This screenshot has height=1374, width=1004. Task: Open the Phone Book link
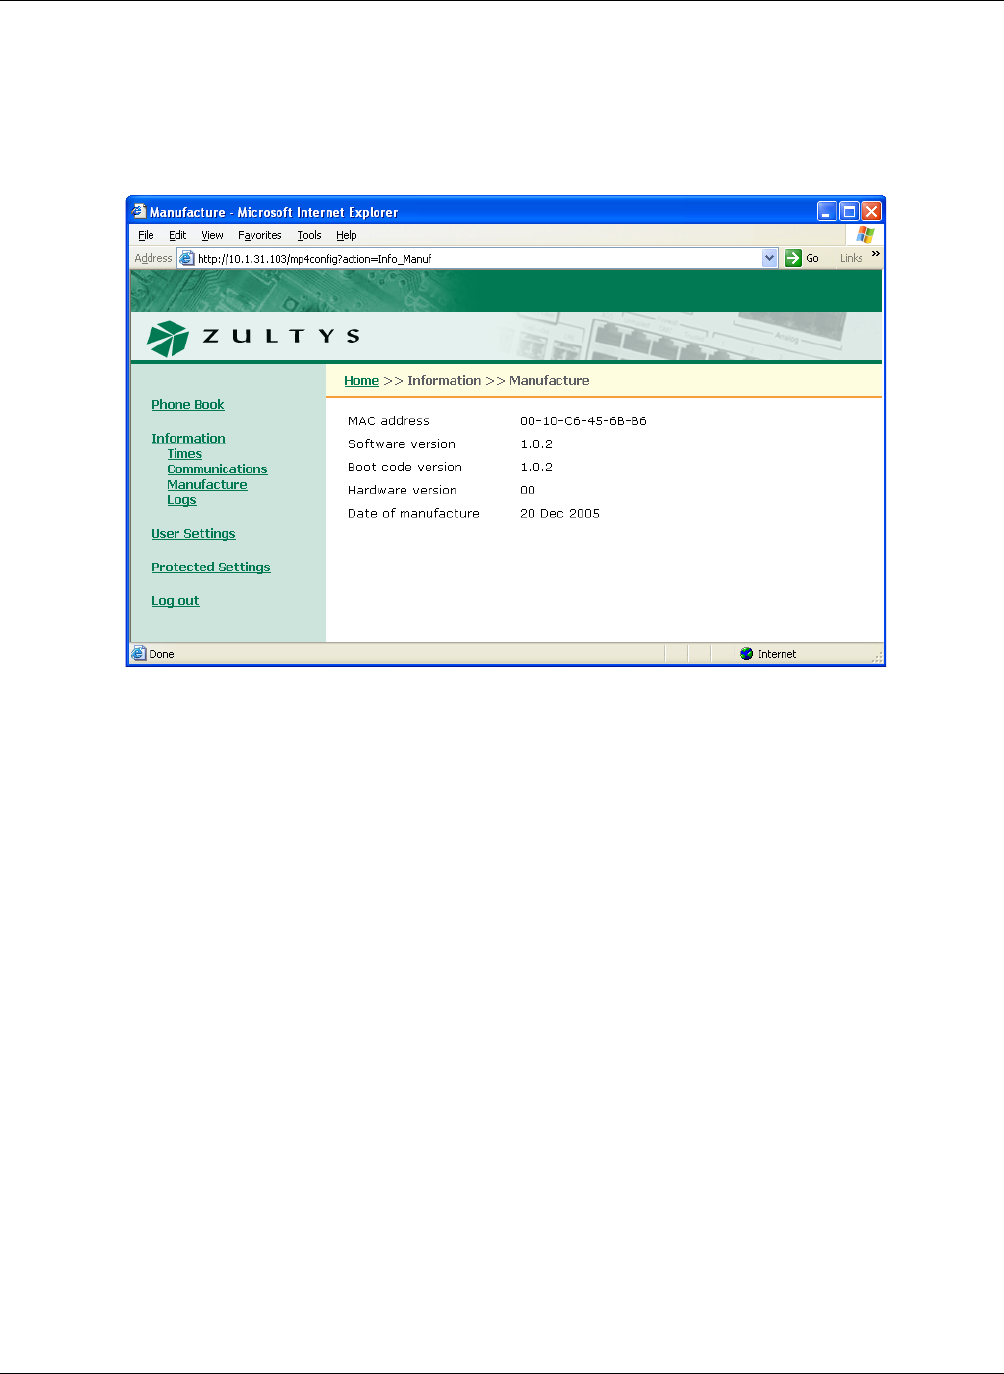tap(188, 405)
